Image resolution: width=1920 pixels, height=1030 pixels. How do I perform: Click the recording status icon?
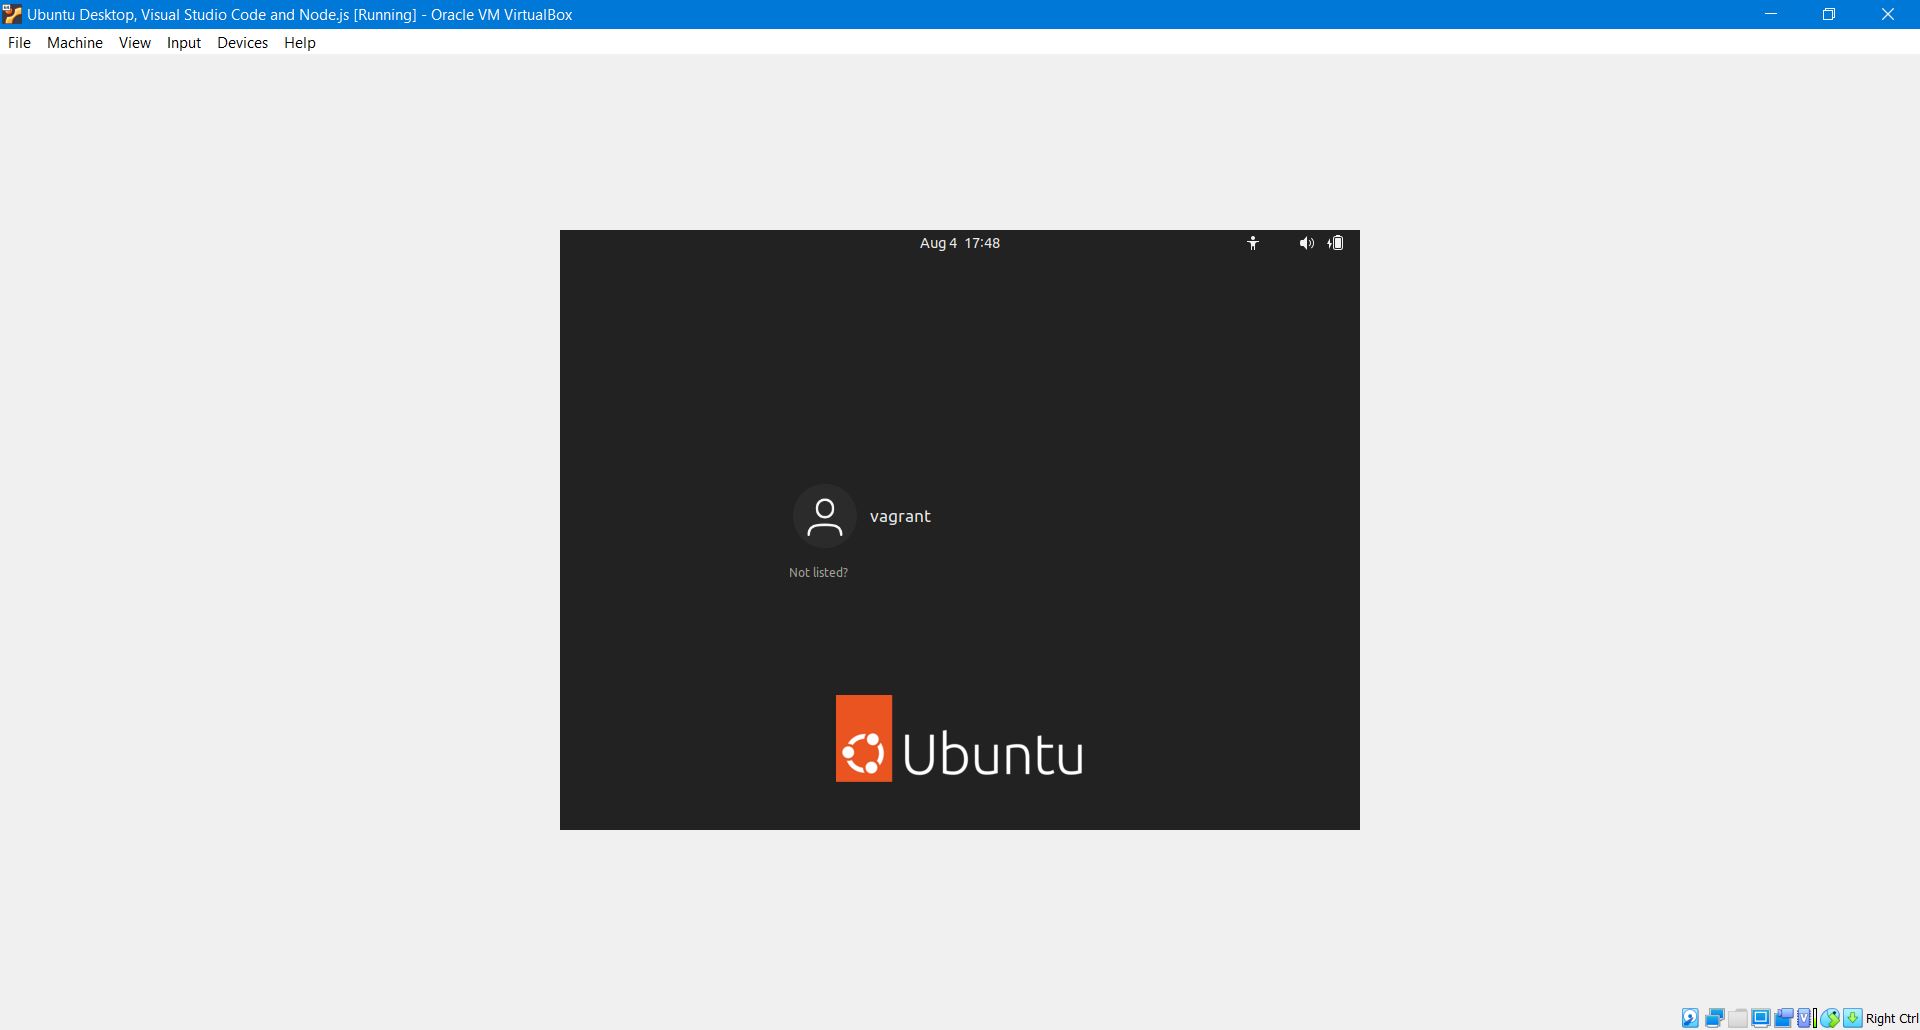point(1783,1018)
